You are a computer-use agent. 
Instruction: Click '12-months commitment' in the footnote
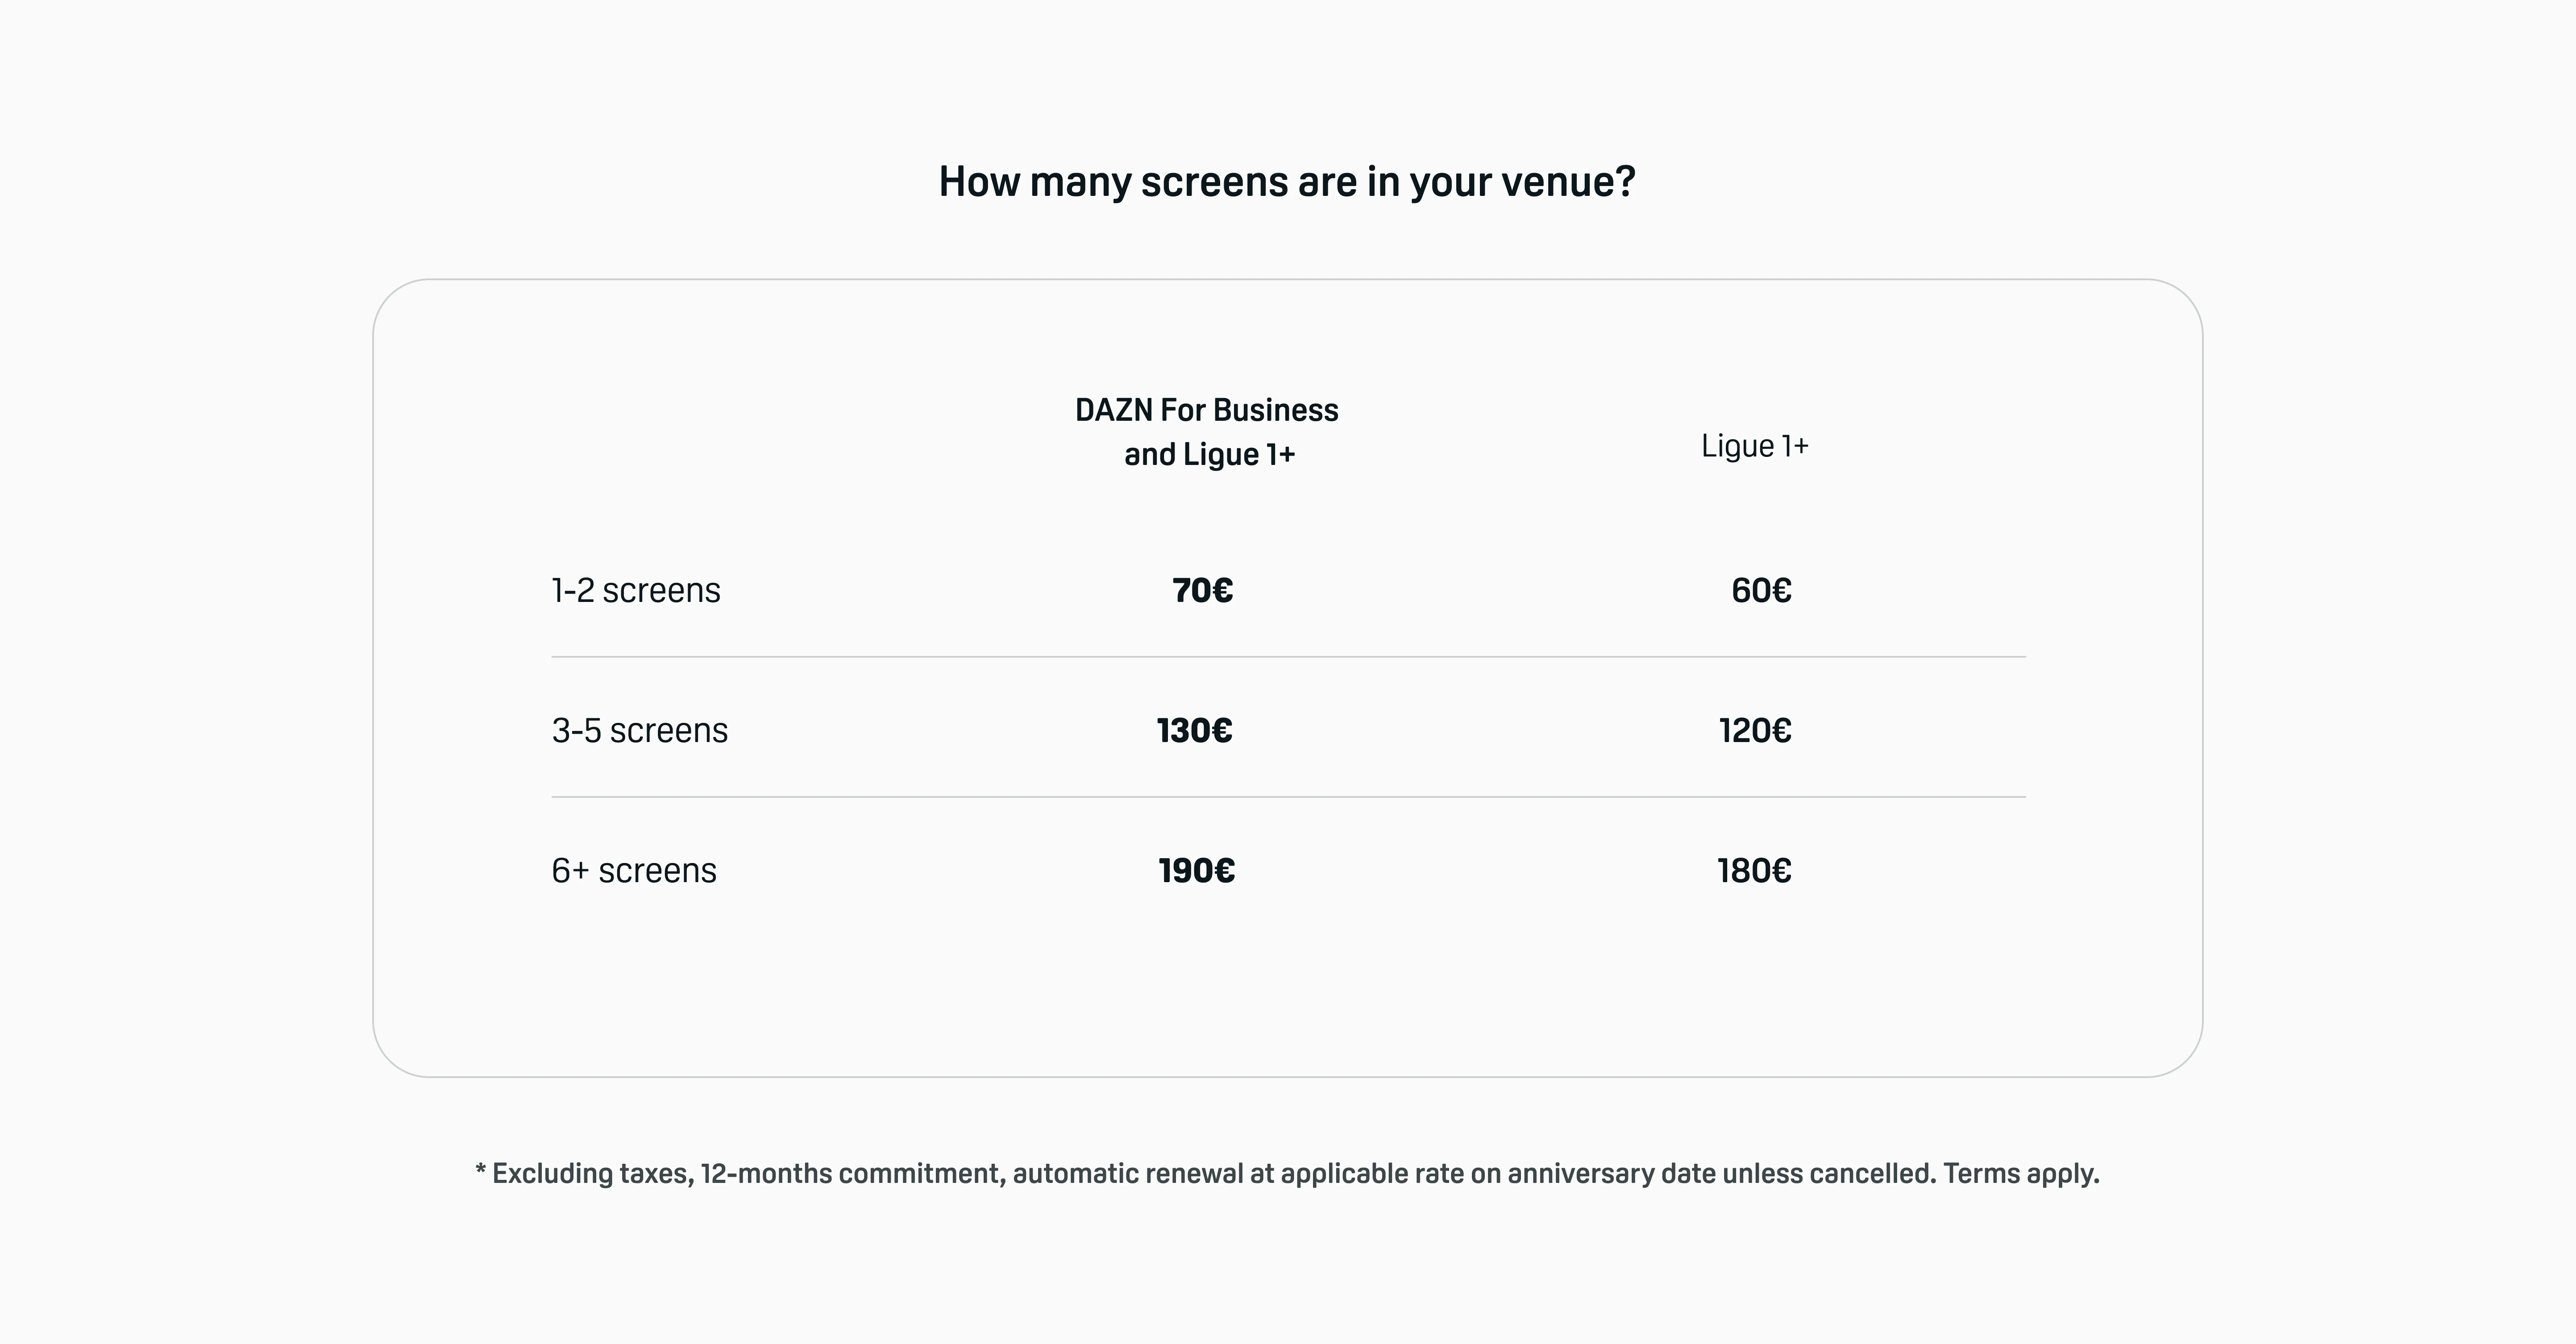850,1173
